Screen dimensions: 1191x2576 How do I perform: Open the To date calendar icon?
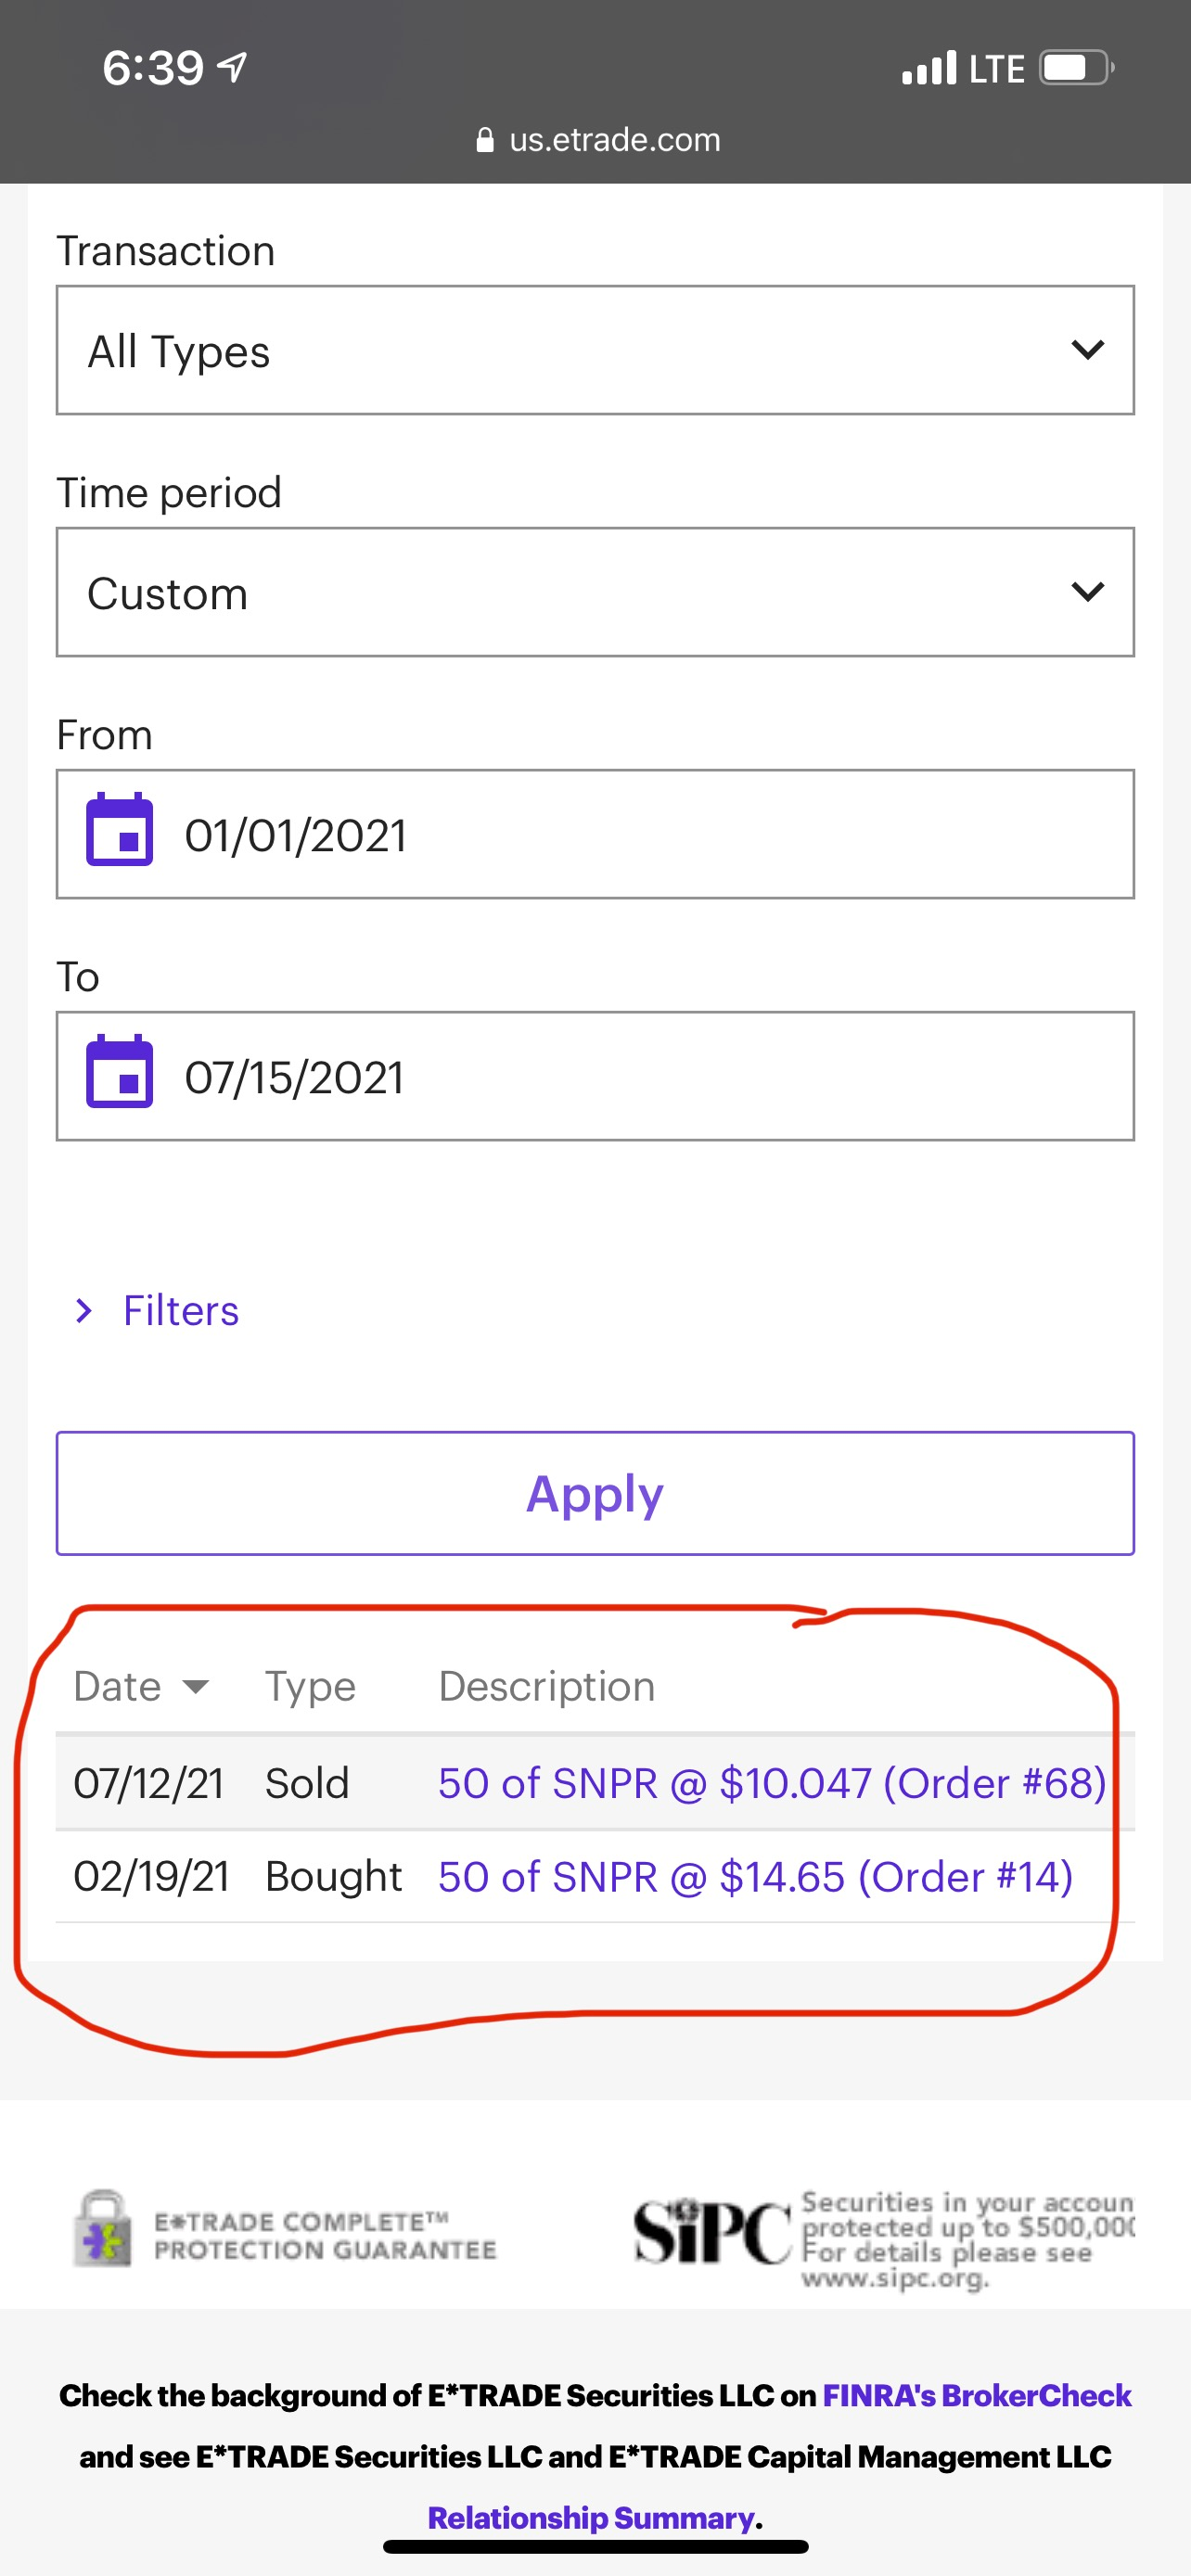(120, 1071)
